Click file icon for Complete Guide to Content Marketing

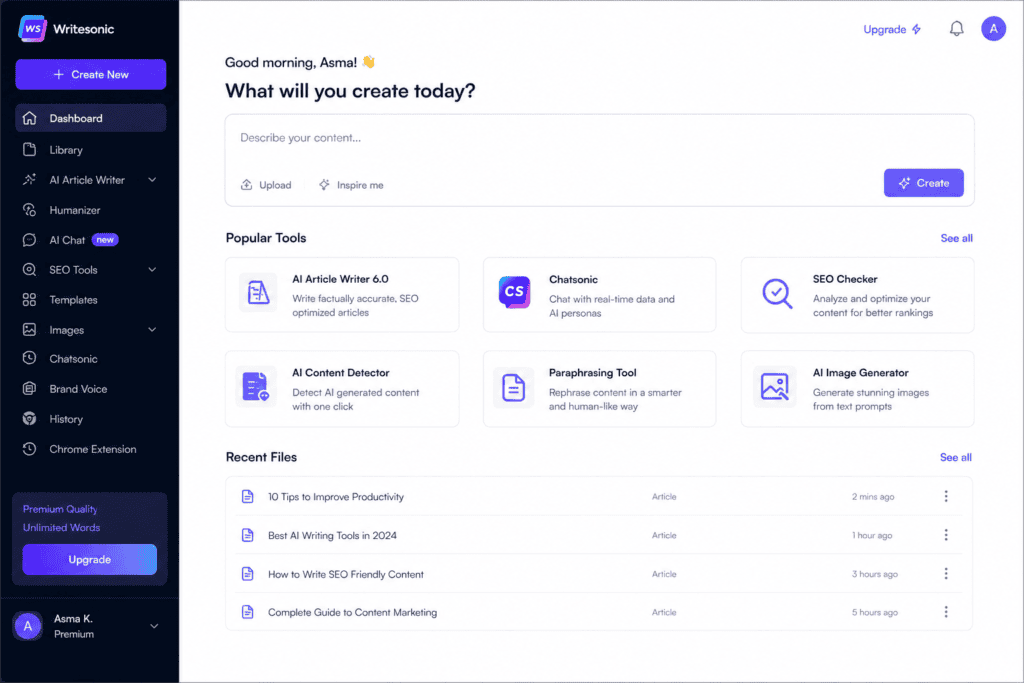[x=248, y=612]
